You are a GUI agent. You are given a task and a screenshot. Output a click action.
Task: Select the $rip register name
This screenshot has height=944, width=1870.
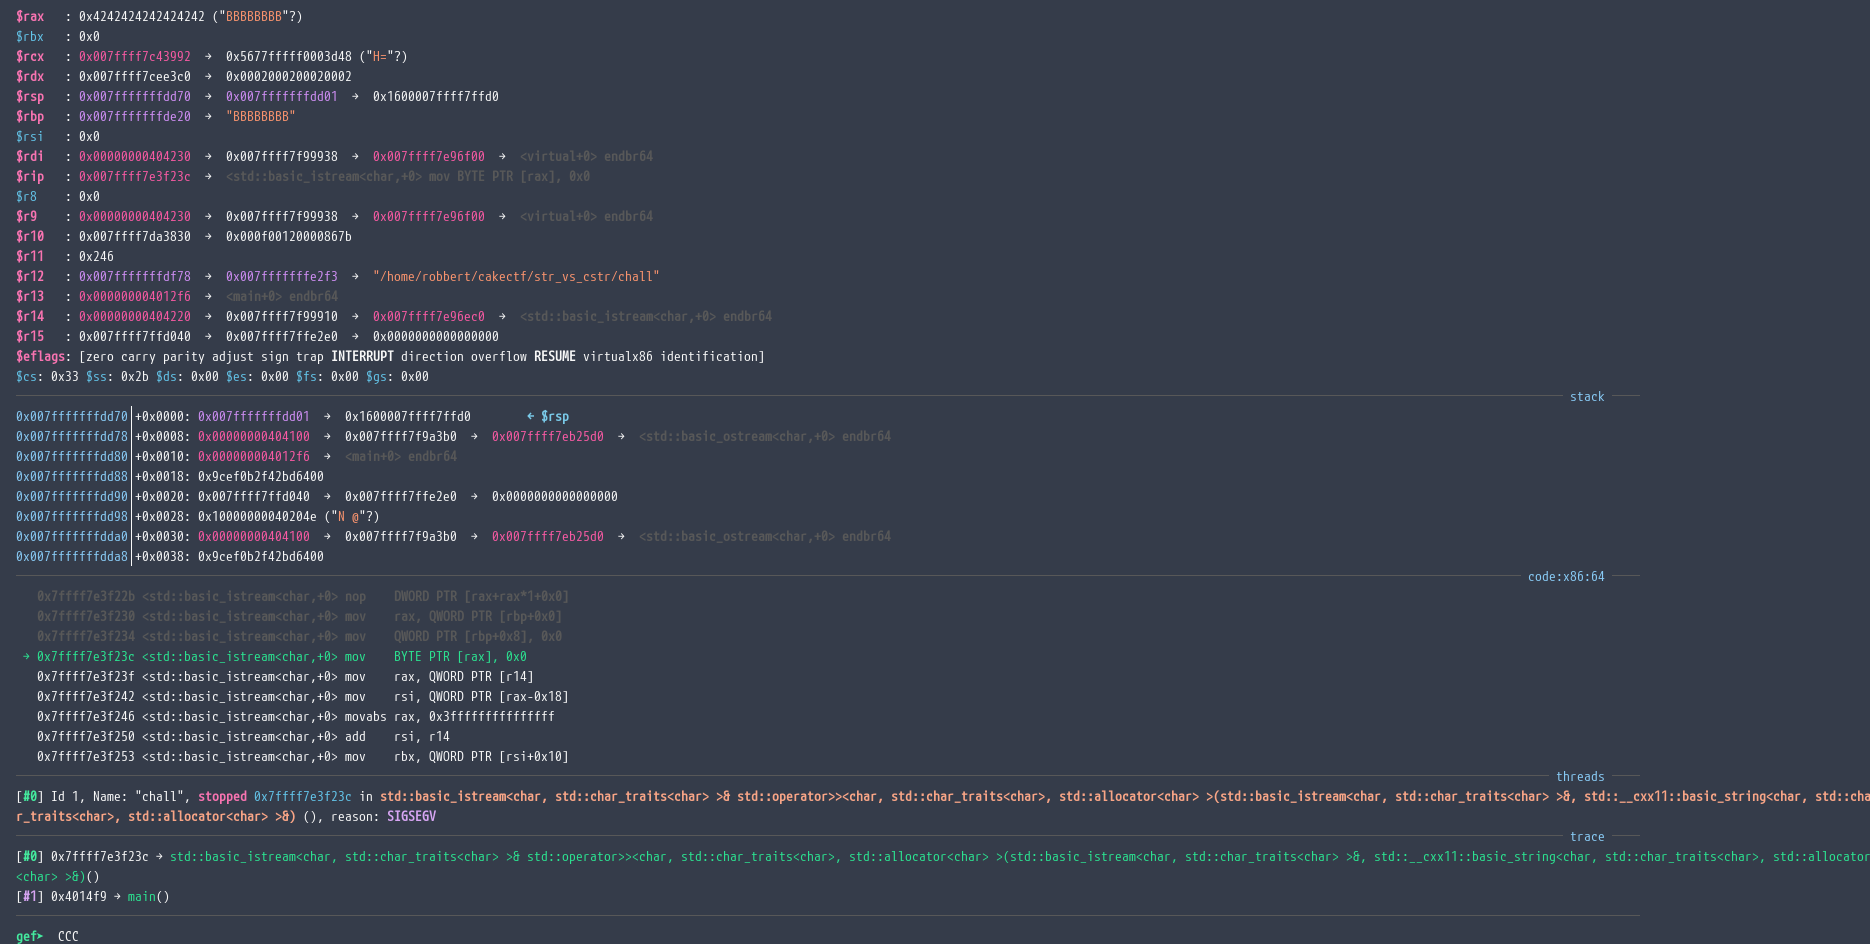click(30, 176)
